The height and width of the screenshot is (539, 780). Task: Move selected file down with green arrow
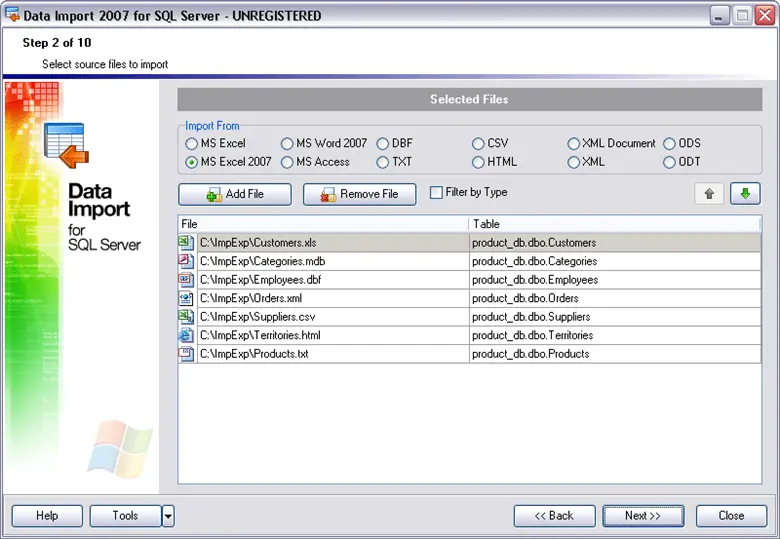[x=745, y=194]
